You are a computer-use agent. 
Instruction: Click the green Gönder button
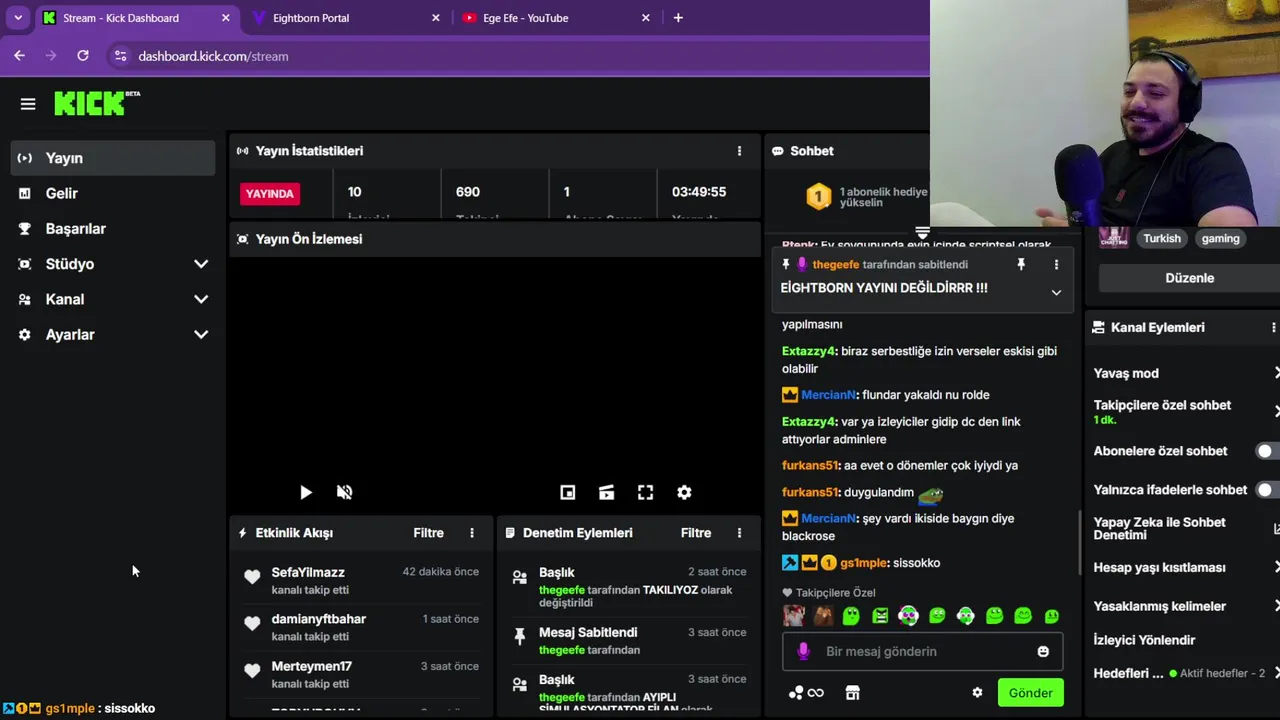[1030, 693]
